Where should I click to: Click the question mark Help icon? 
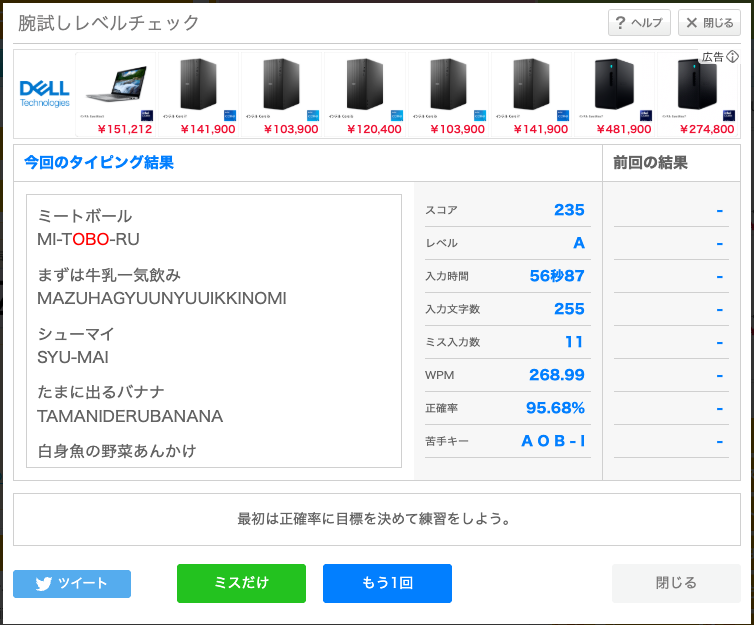(x=621, y=23)
